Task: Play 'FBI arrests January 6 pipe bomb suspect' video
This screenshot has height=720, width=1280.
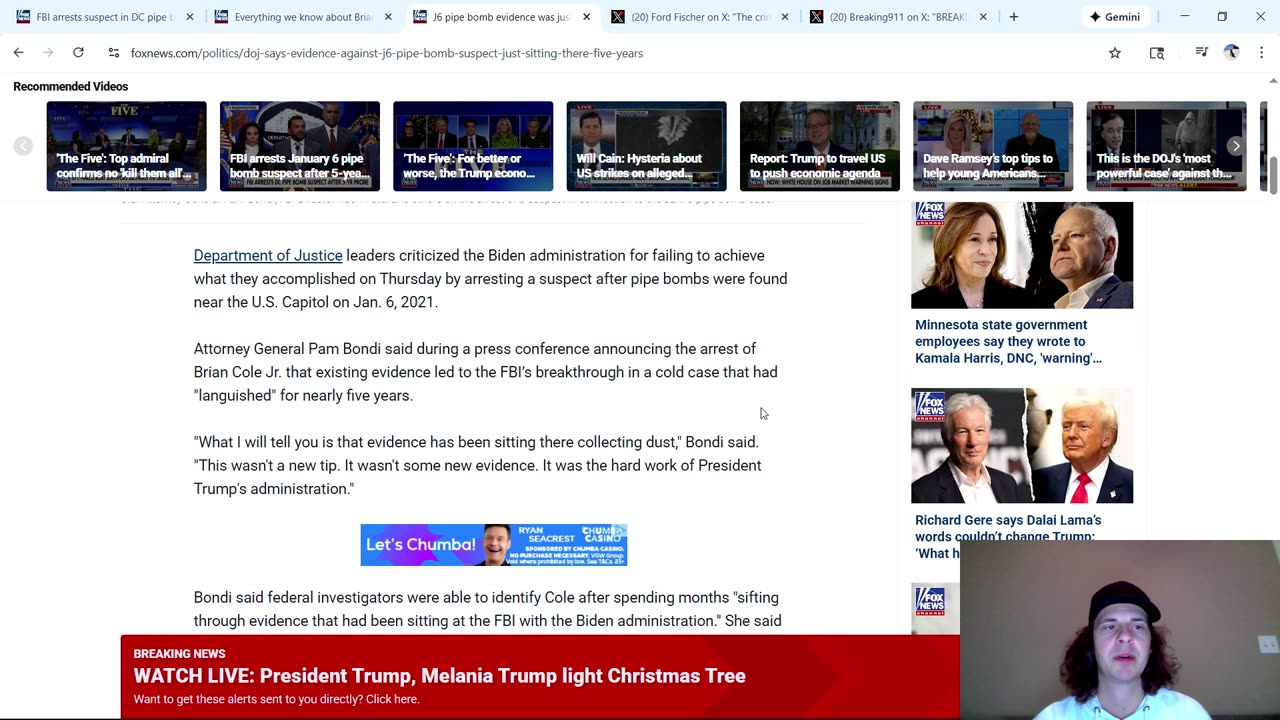Action: [300, 146]
